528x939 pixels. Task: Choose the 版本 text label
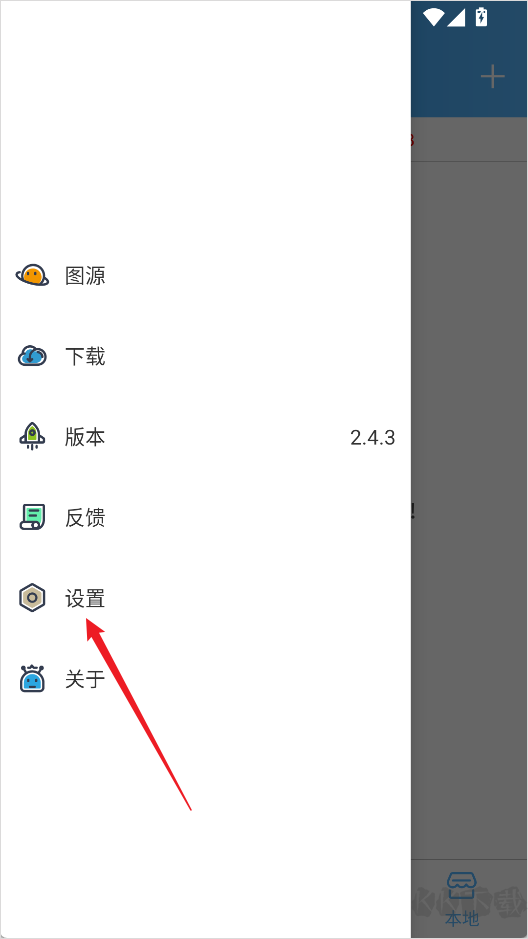(x=85, y=437)
